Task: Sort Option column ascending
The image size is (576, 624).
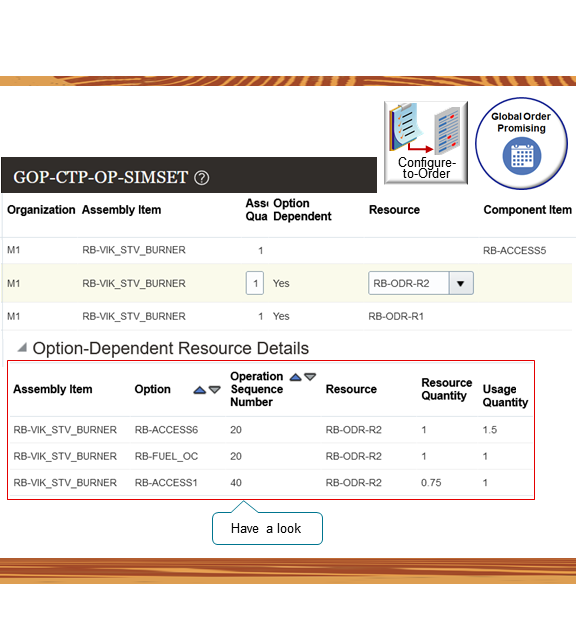Action: [x=199, y=390]
